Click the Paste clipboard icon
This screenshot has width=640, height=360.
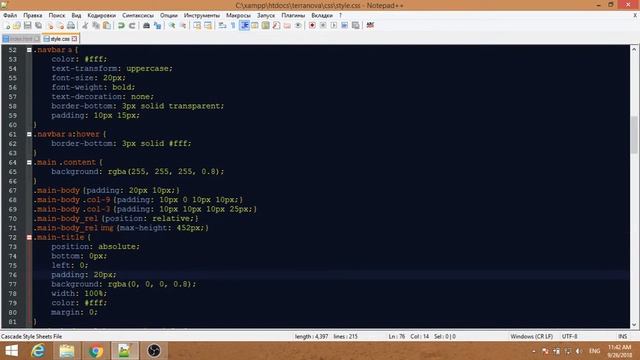click(x=107, y=26)
